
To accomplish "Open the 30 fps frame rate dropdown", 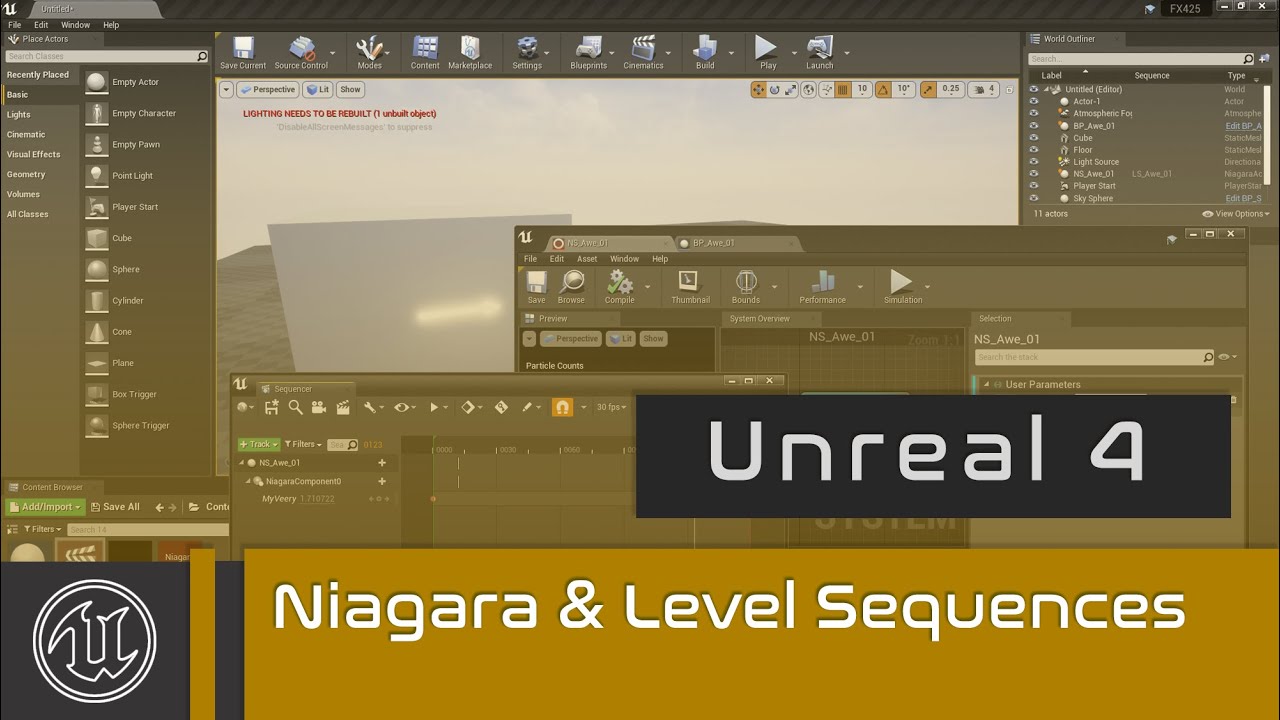I will pyautogui.click(x=614, y=407).
